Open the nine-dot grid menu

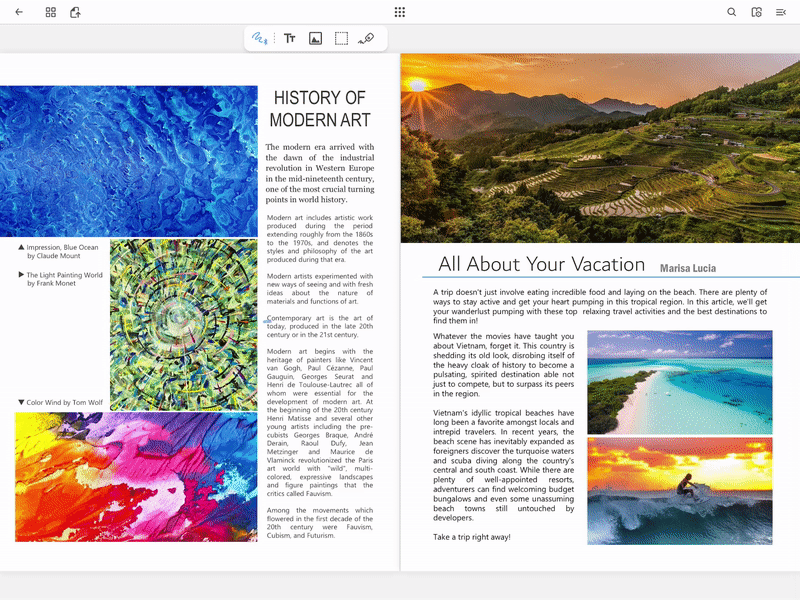coord(399,12)
